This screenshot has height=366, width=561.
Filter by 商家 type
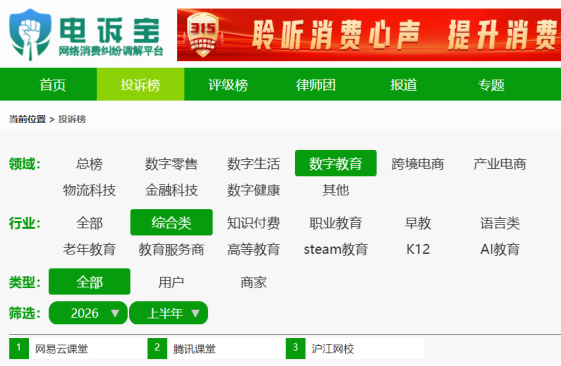[253, 282]
